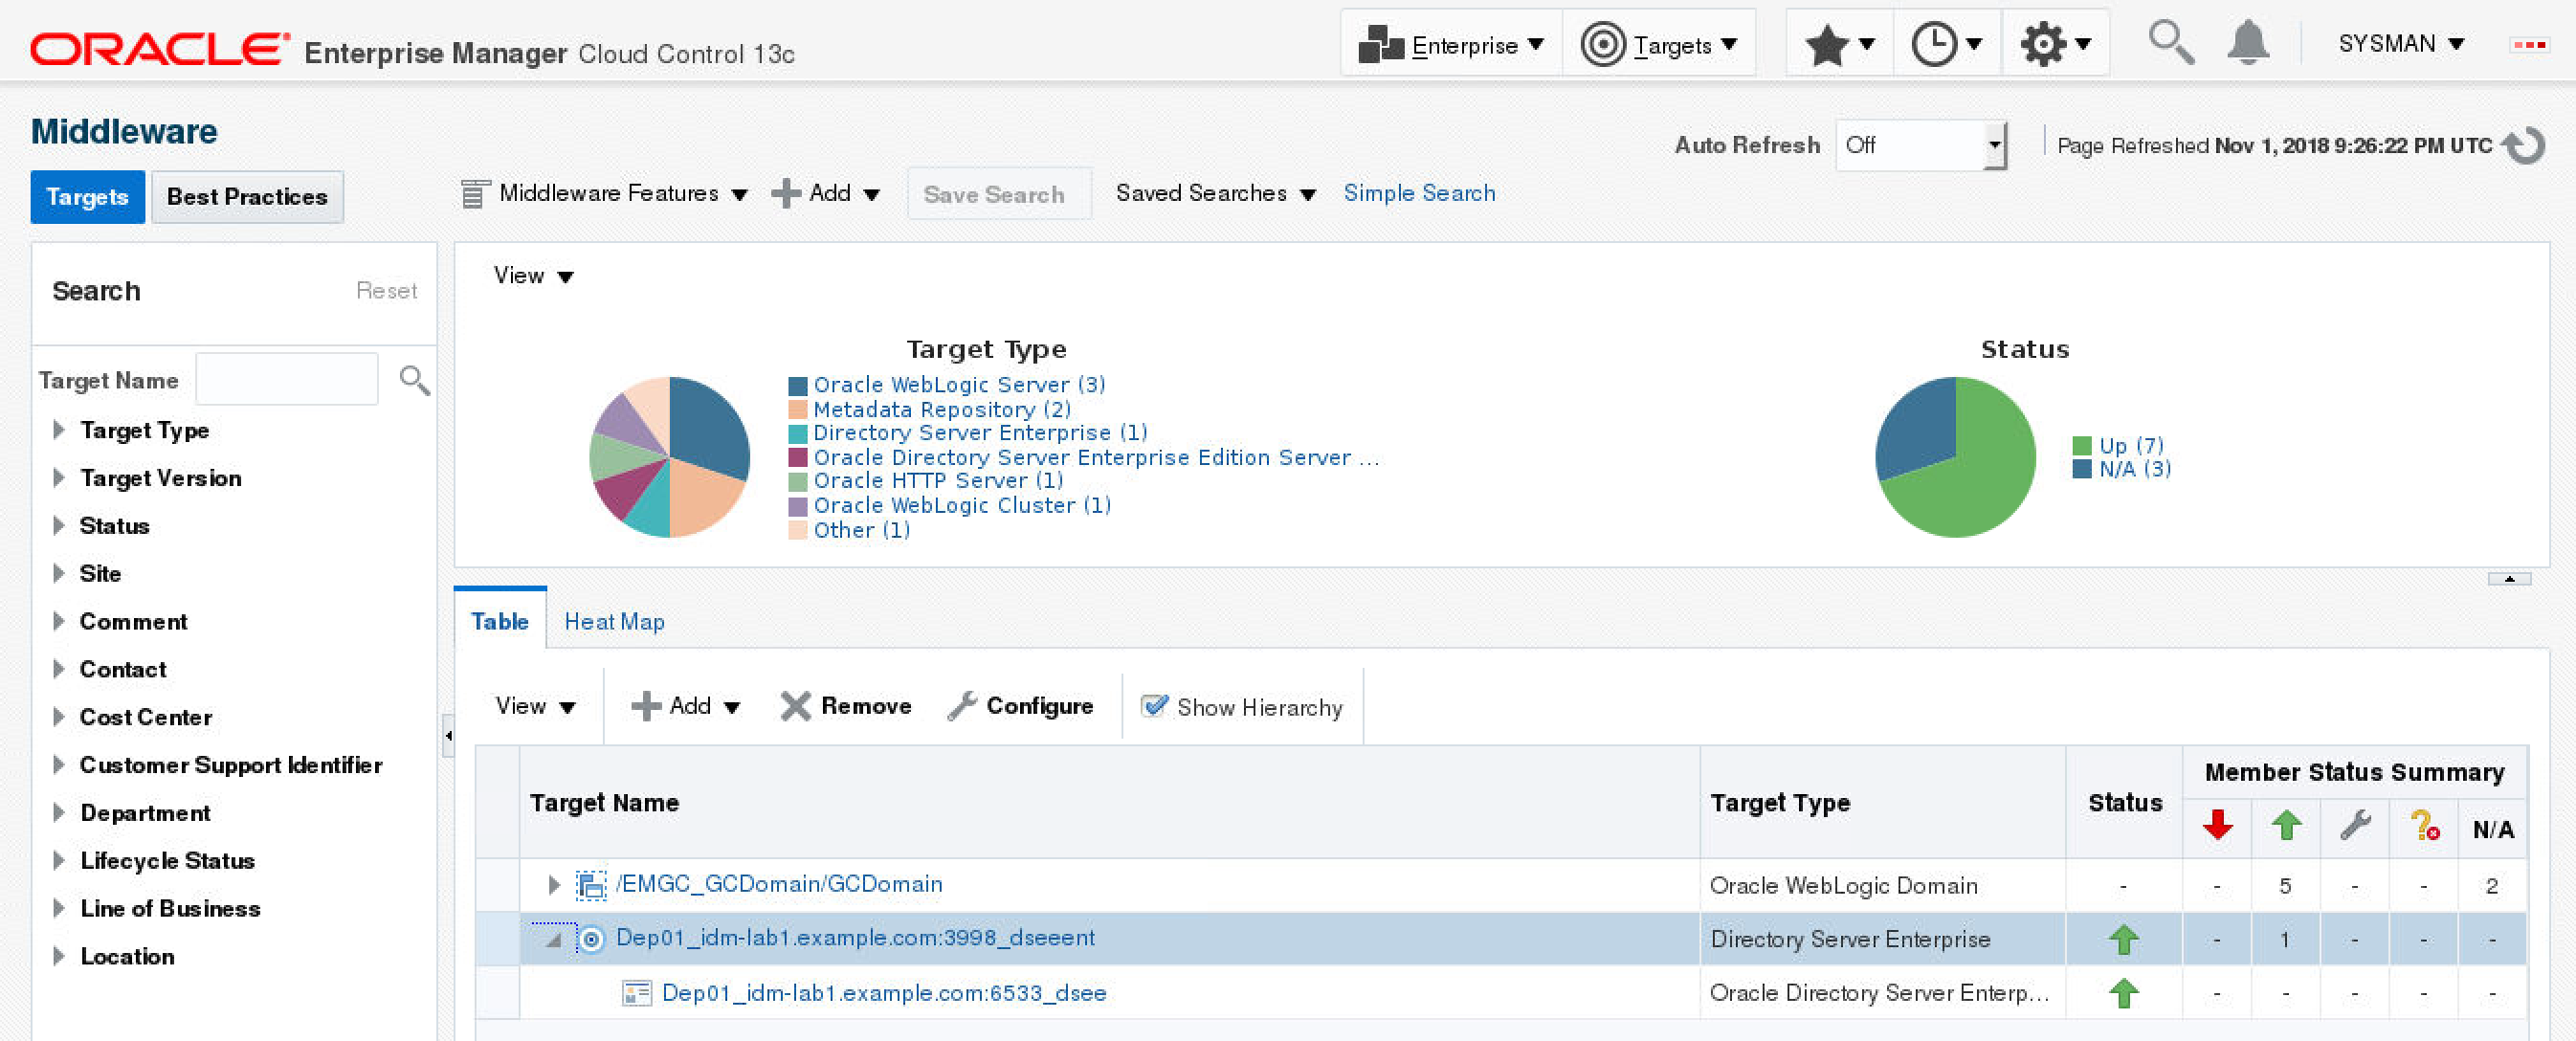Viewport: 2576px width, 1041px height.
Task: Click Oracle WebLogic Server legend color swatch
Action: point(797,386)
